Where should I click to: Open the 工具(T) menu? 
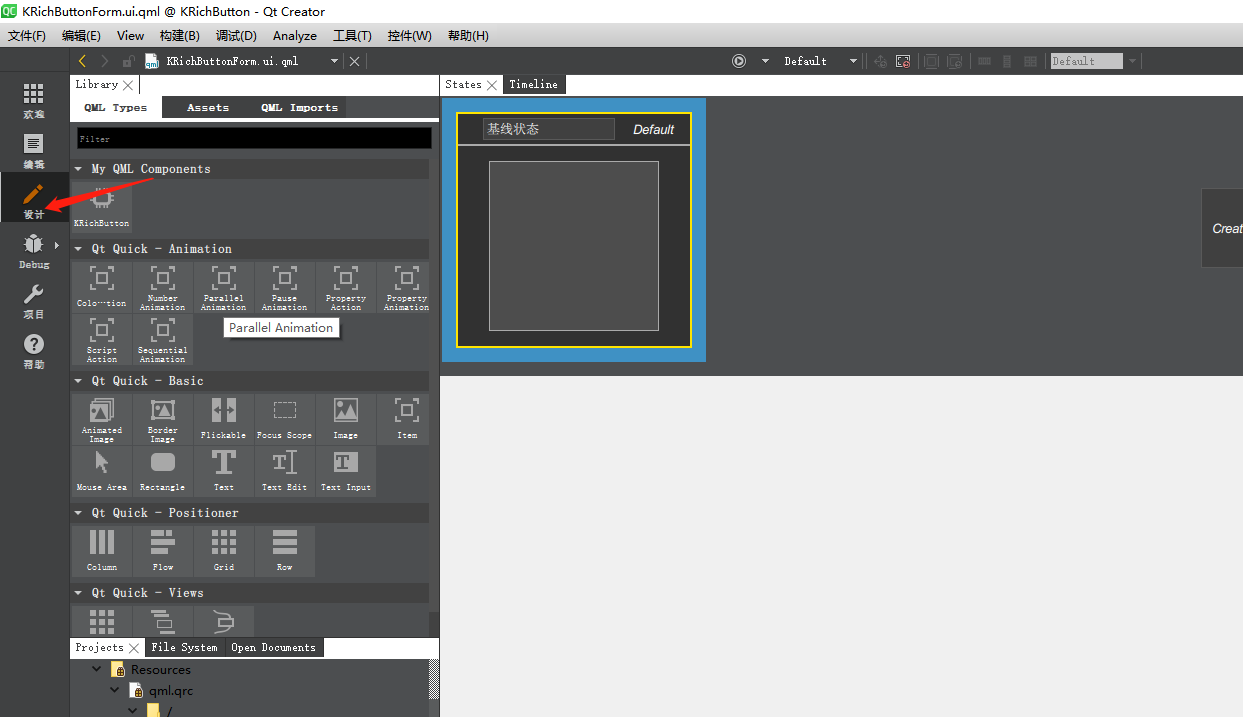(351, 35)
